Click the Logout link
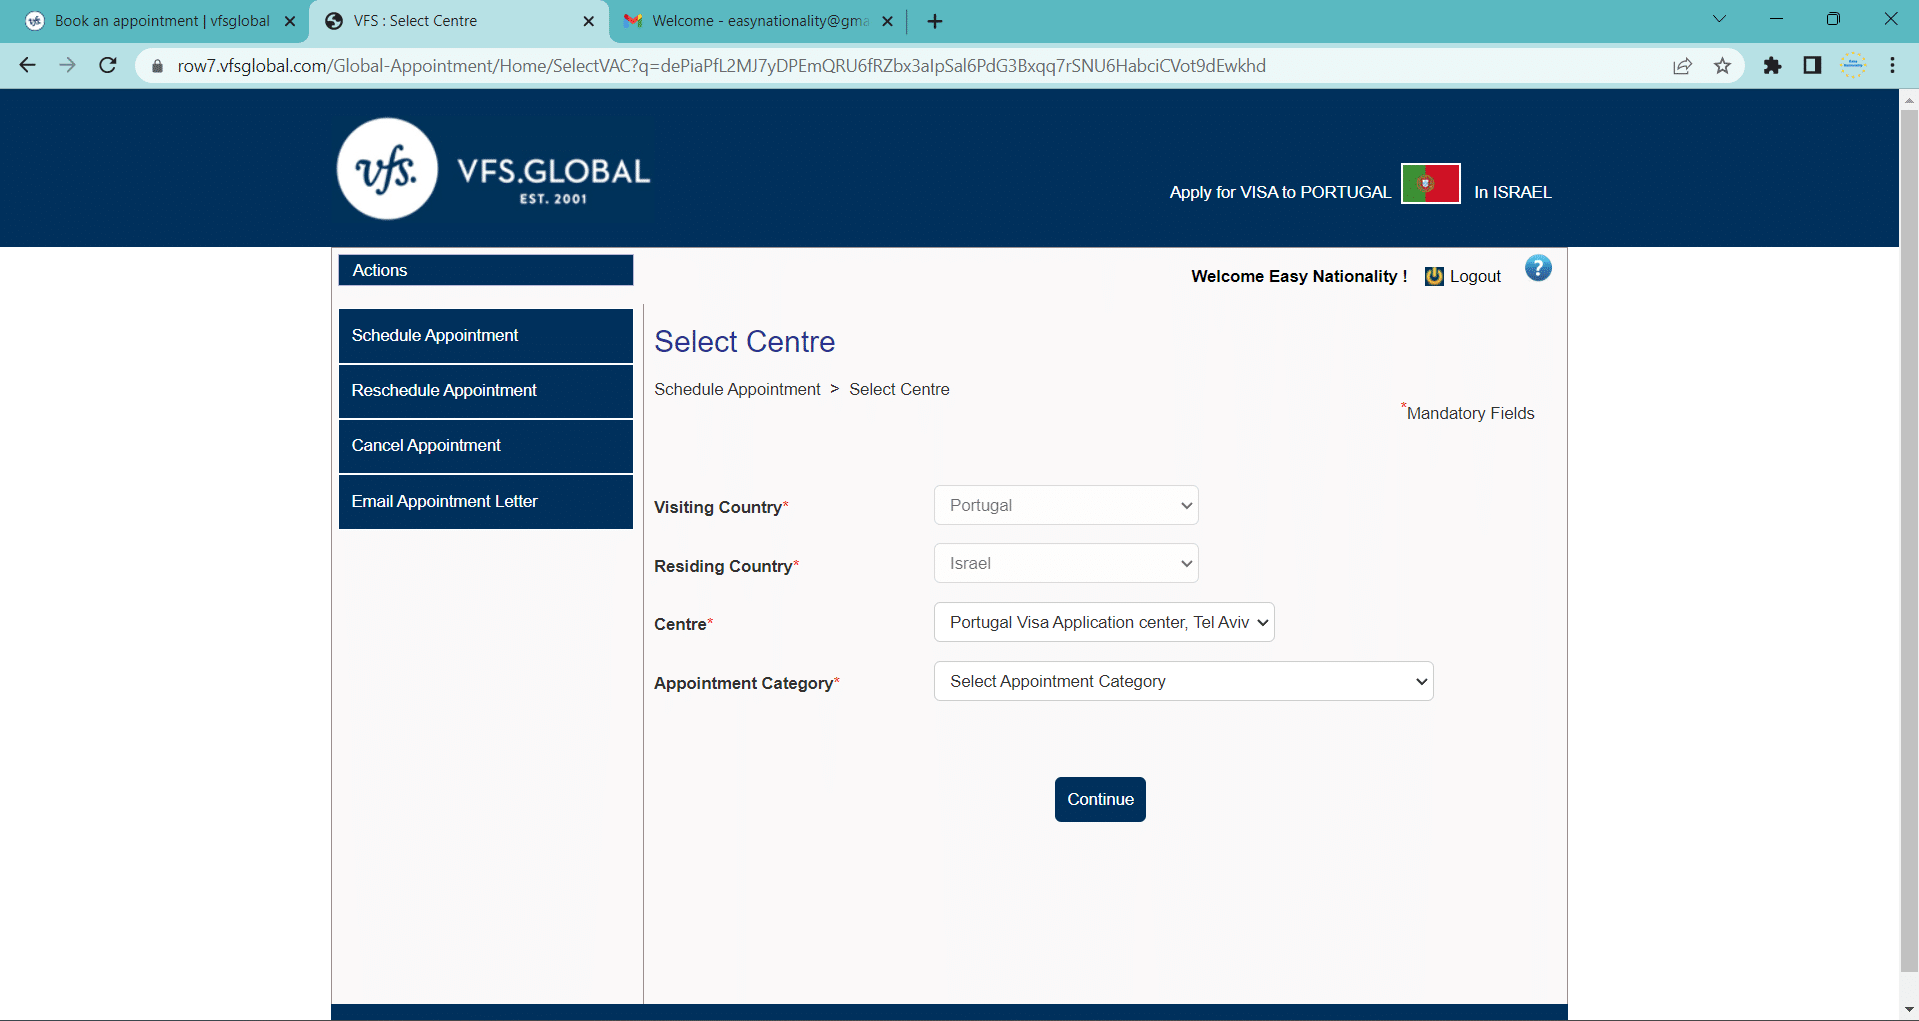Screen dimensions: 1919x1021 tap(1475, 276)
